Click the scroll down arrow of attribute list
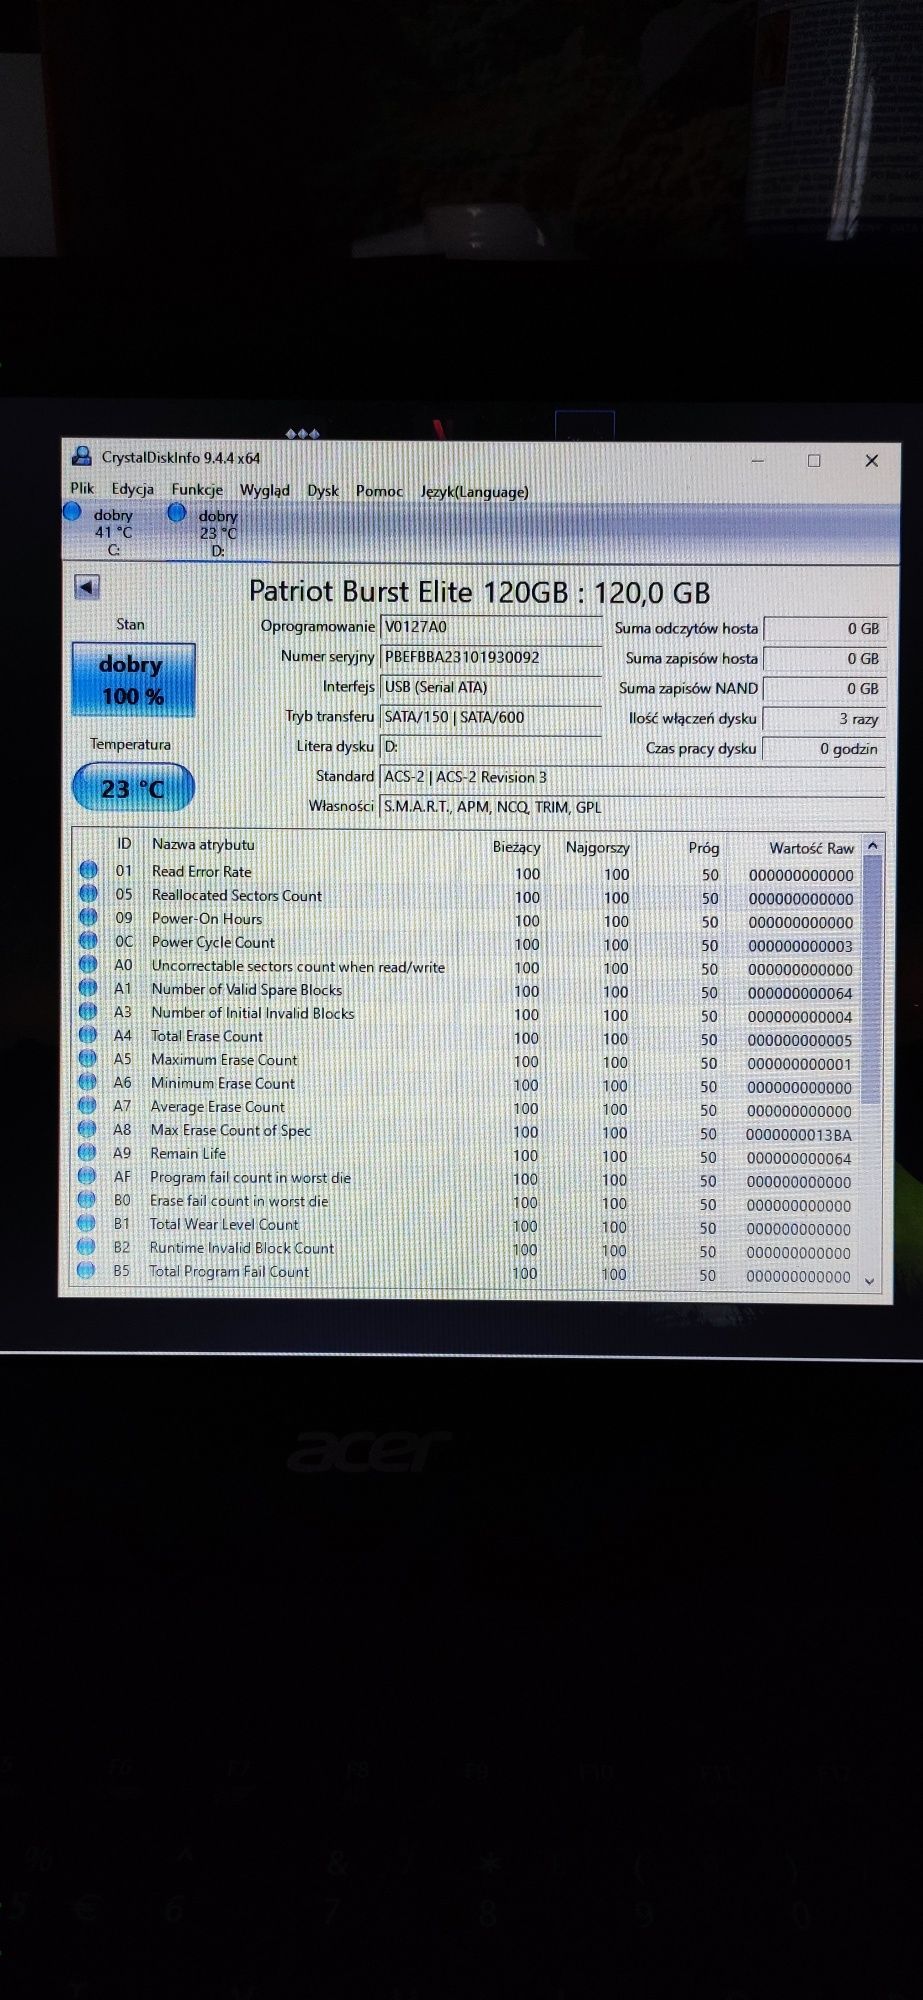The image size is (923, 2000). pyautogui.click(x=869, y=1281)
